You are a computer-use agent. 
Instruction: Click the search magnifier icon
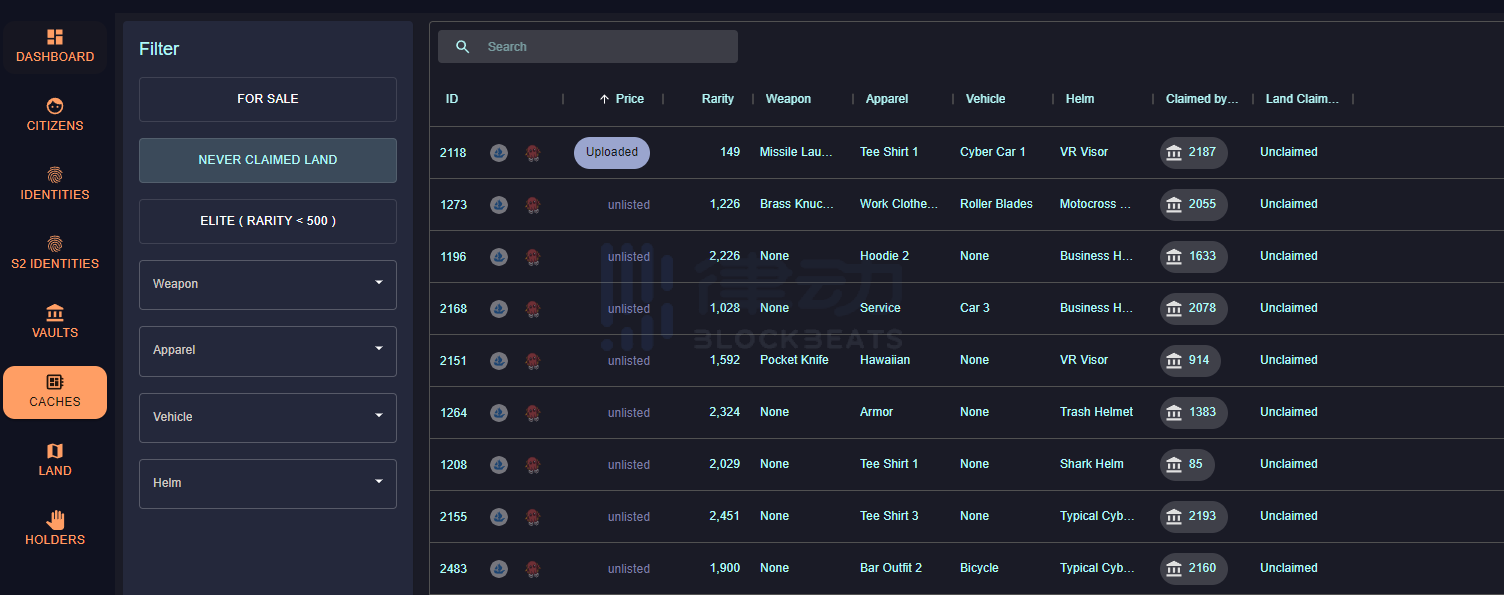click(x=462, y=47)
